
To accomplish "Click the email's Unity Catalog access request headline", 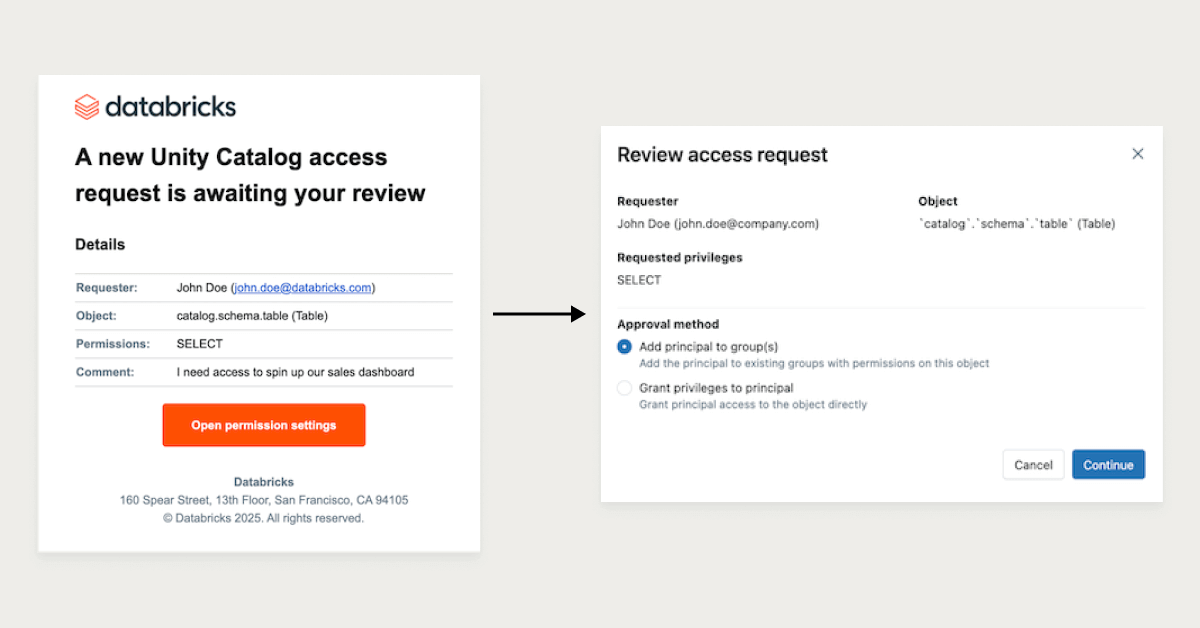I will coord(250,175).
